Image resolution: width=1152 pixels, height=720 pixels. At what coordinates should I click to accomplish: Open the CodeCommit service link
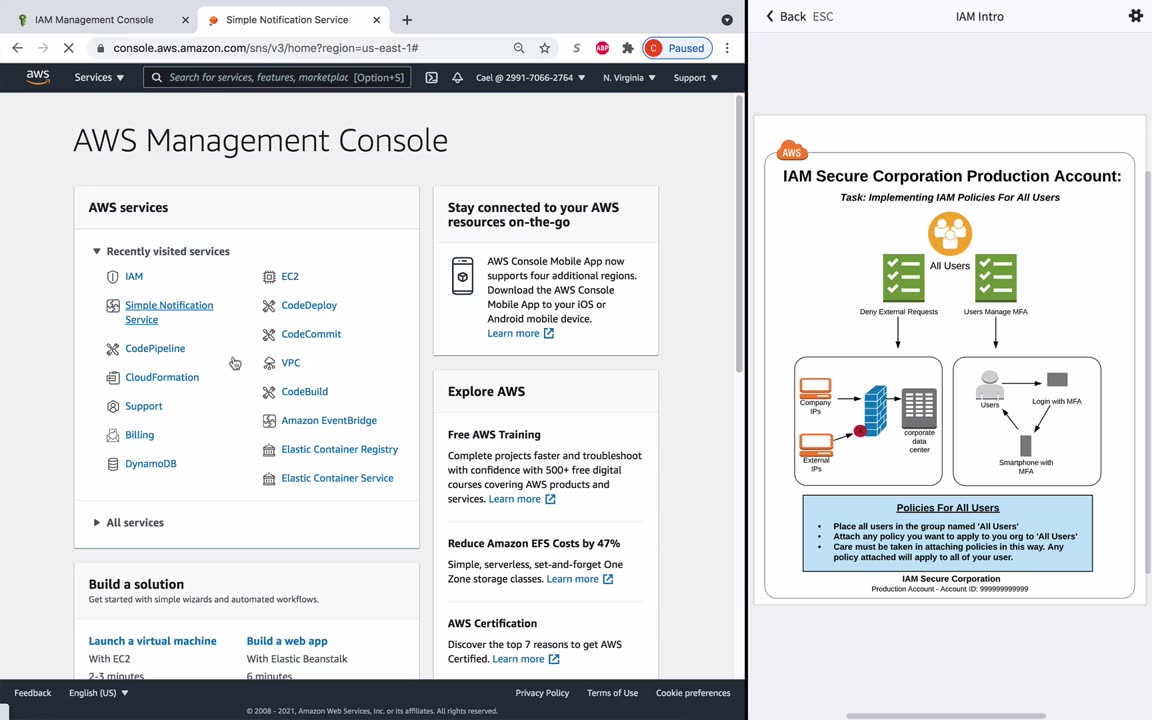point(311,334)
